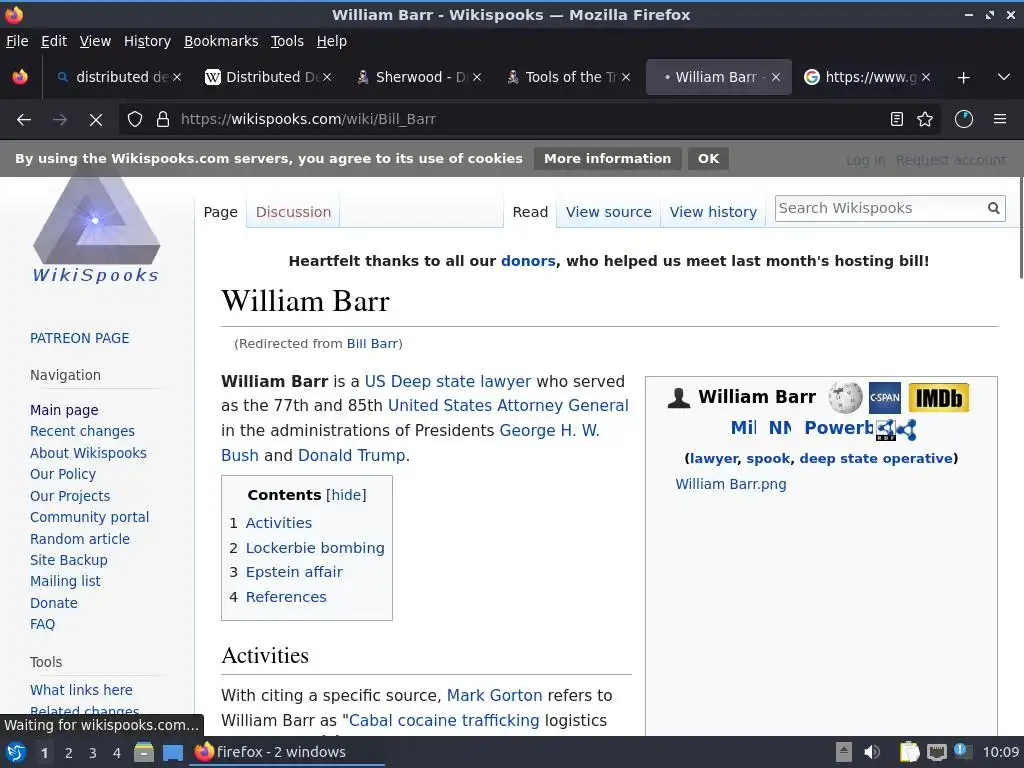Open the tracking protection shield icon

135,120
